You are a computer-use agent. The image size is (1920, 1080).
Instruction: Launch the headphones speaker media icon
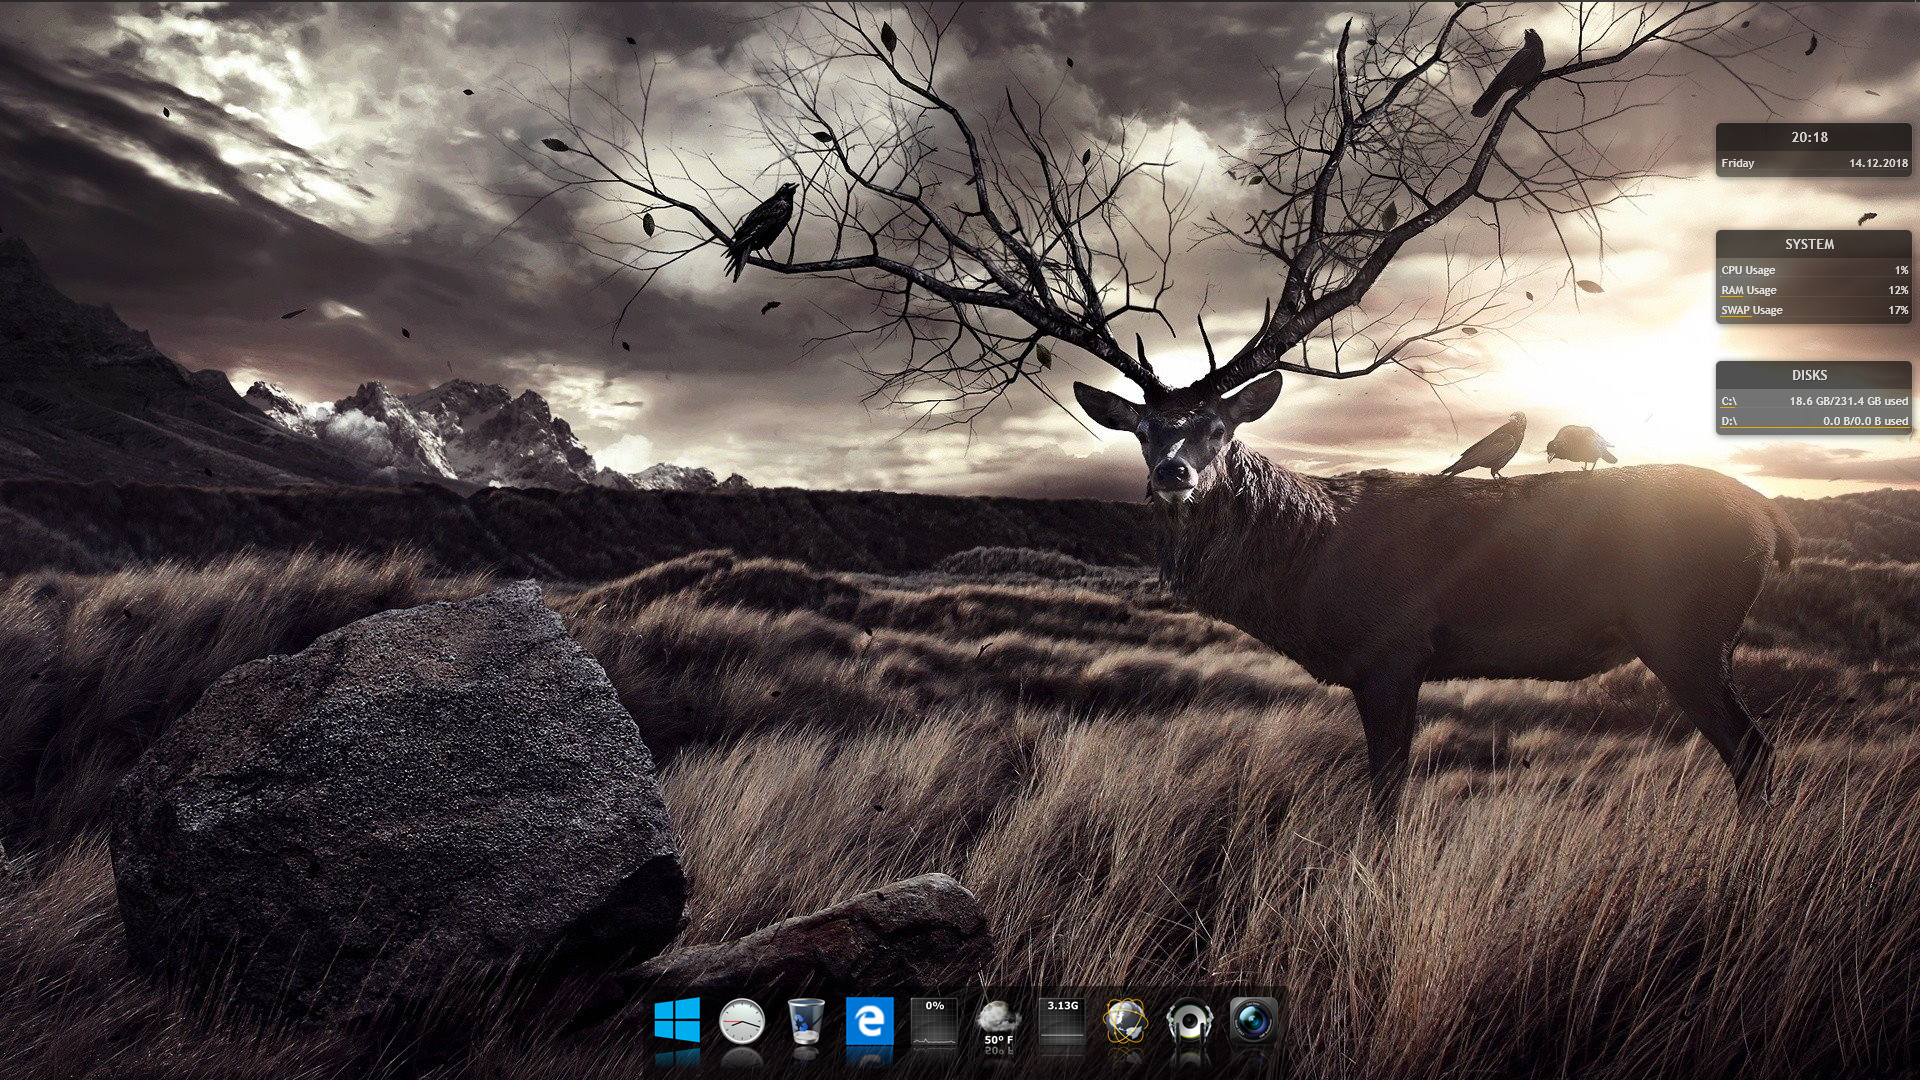[x=1189, y=1021]
